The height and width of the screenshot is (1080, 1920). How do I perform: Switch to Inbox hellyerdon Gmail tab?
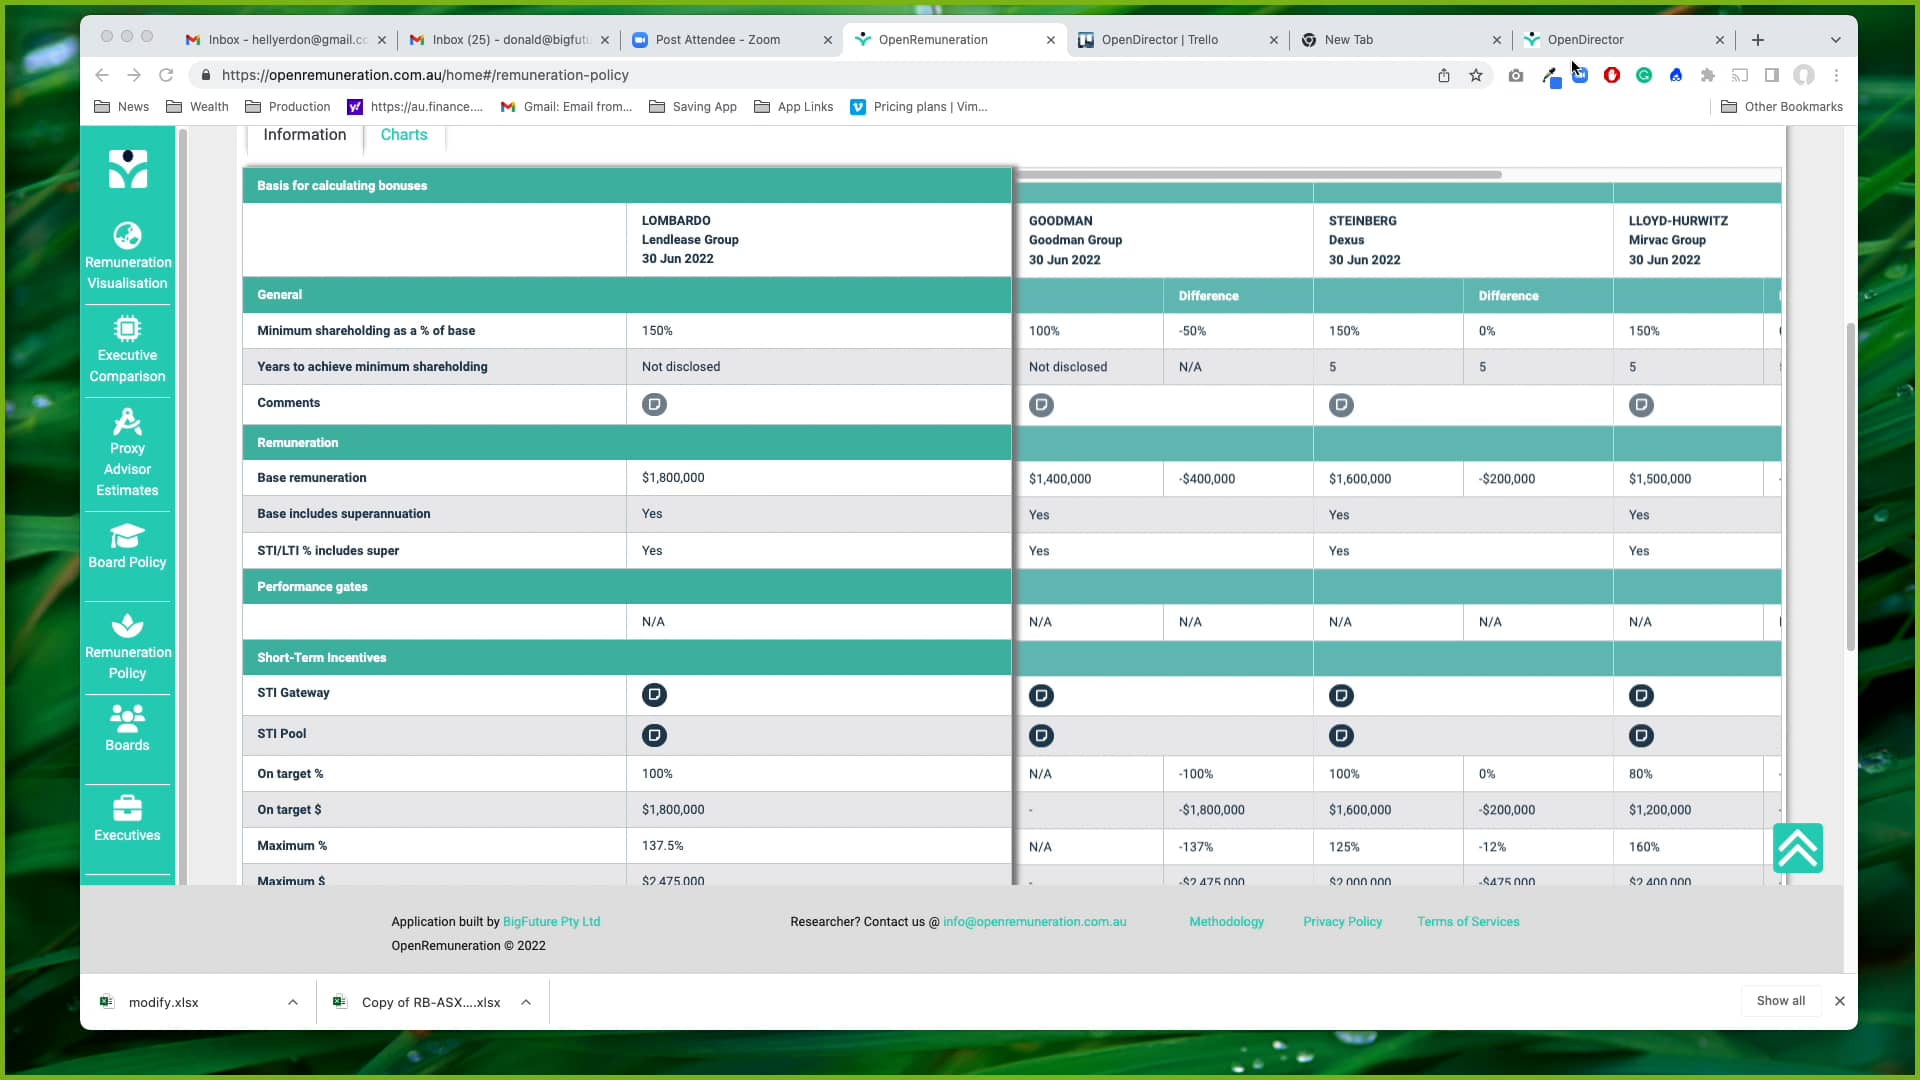[x=286, y=40]
